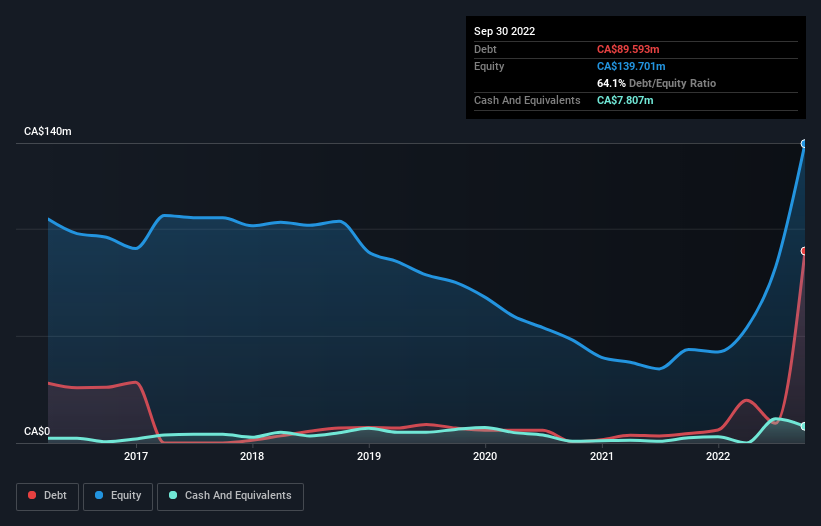The height and width of the screenshot is (526, 821).
Task: Click the CA$0 y-axis label
Action: tap(37, 431)
